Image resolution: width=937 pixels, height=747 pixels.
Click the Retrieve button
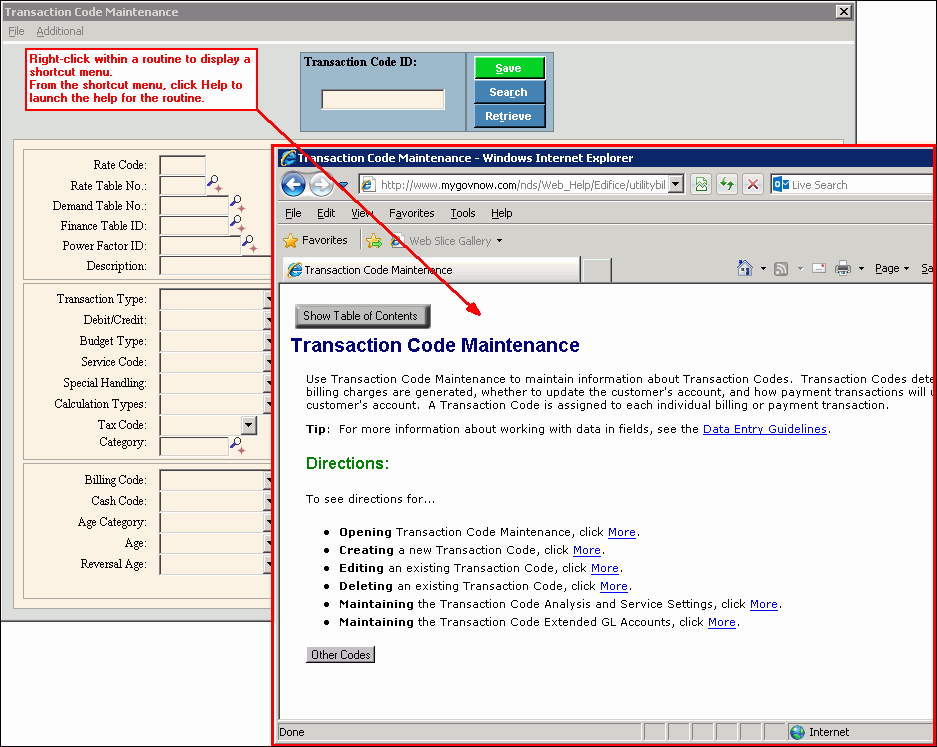point(509,116)
